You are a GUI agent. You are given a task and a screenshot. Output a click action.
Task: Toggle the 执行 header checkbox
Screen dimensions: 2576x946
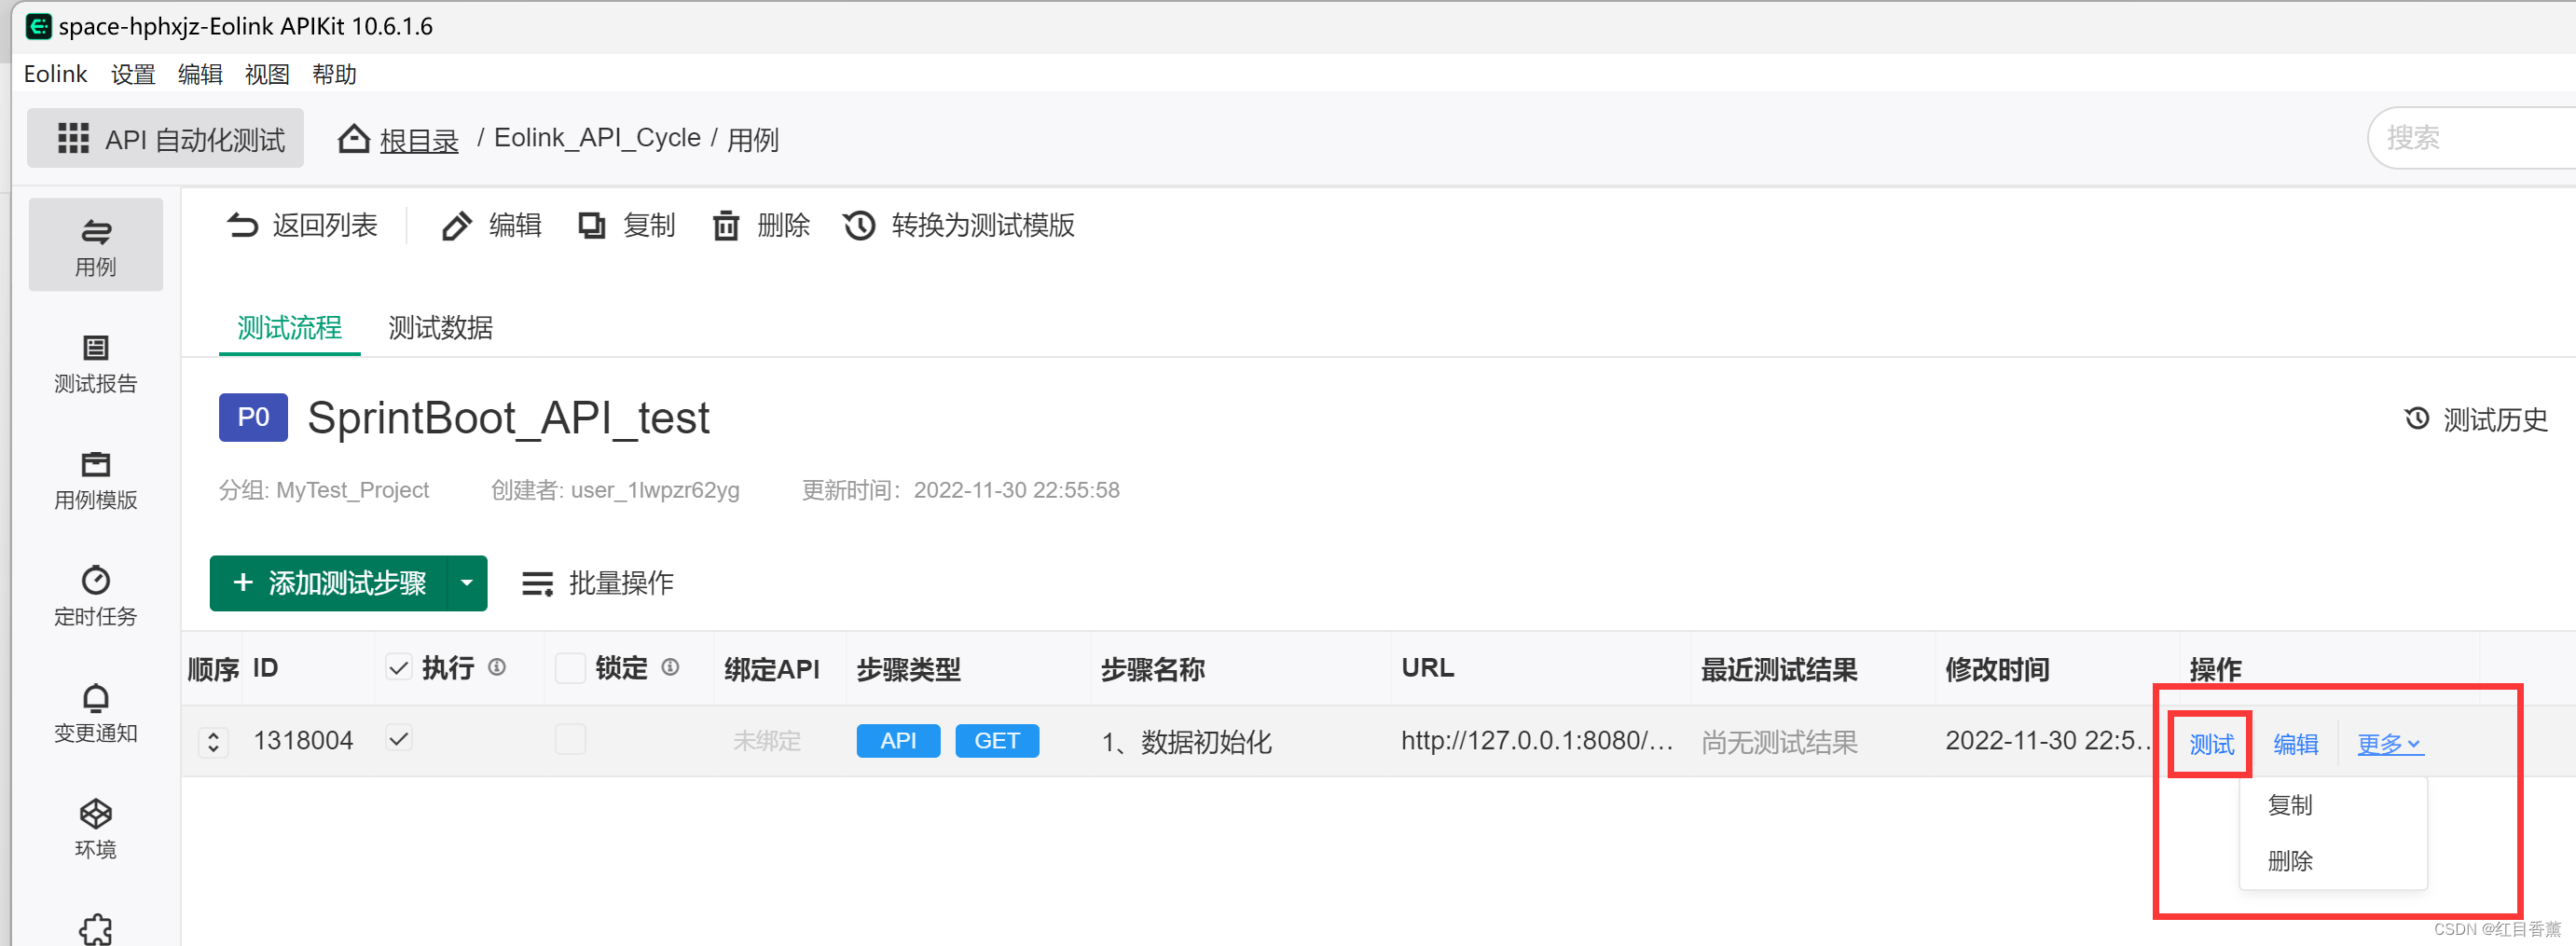click(398, 667)
